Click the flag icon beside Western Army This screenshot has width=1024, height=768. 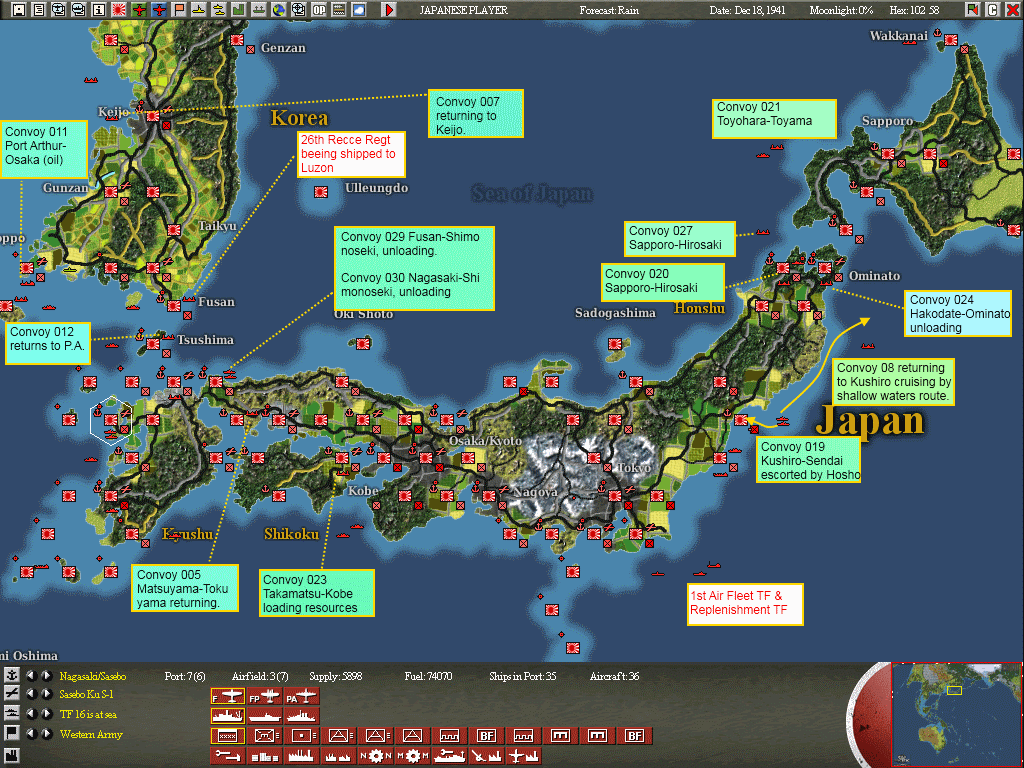(x=12, y=733)
